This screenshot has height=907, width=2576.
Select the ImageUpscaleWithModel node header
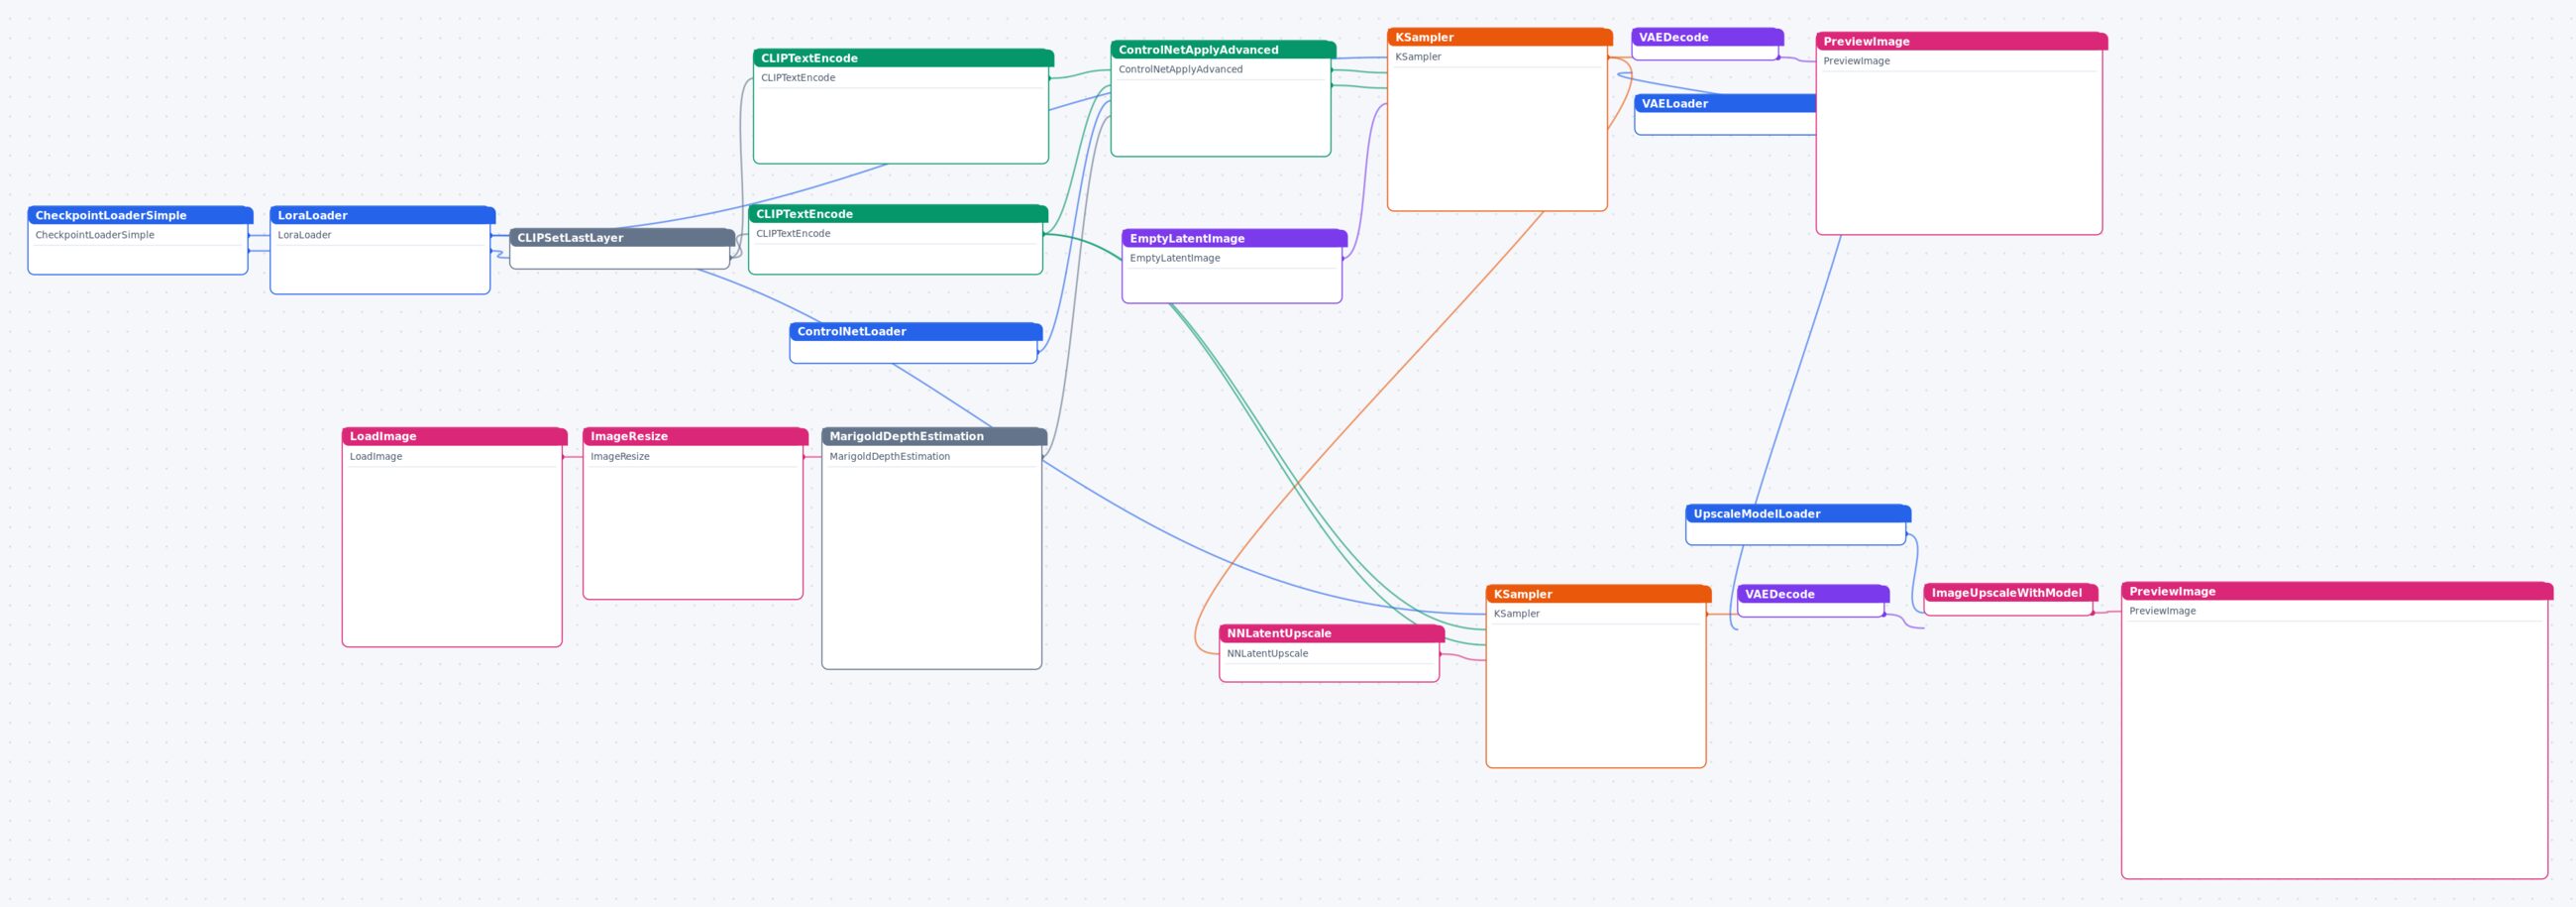pyautogui.click(x=2011, y=593)
